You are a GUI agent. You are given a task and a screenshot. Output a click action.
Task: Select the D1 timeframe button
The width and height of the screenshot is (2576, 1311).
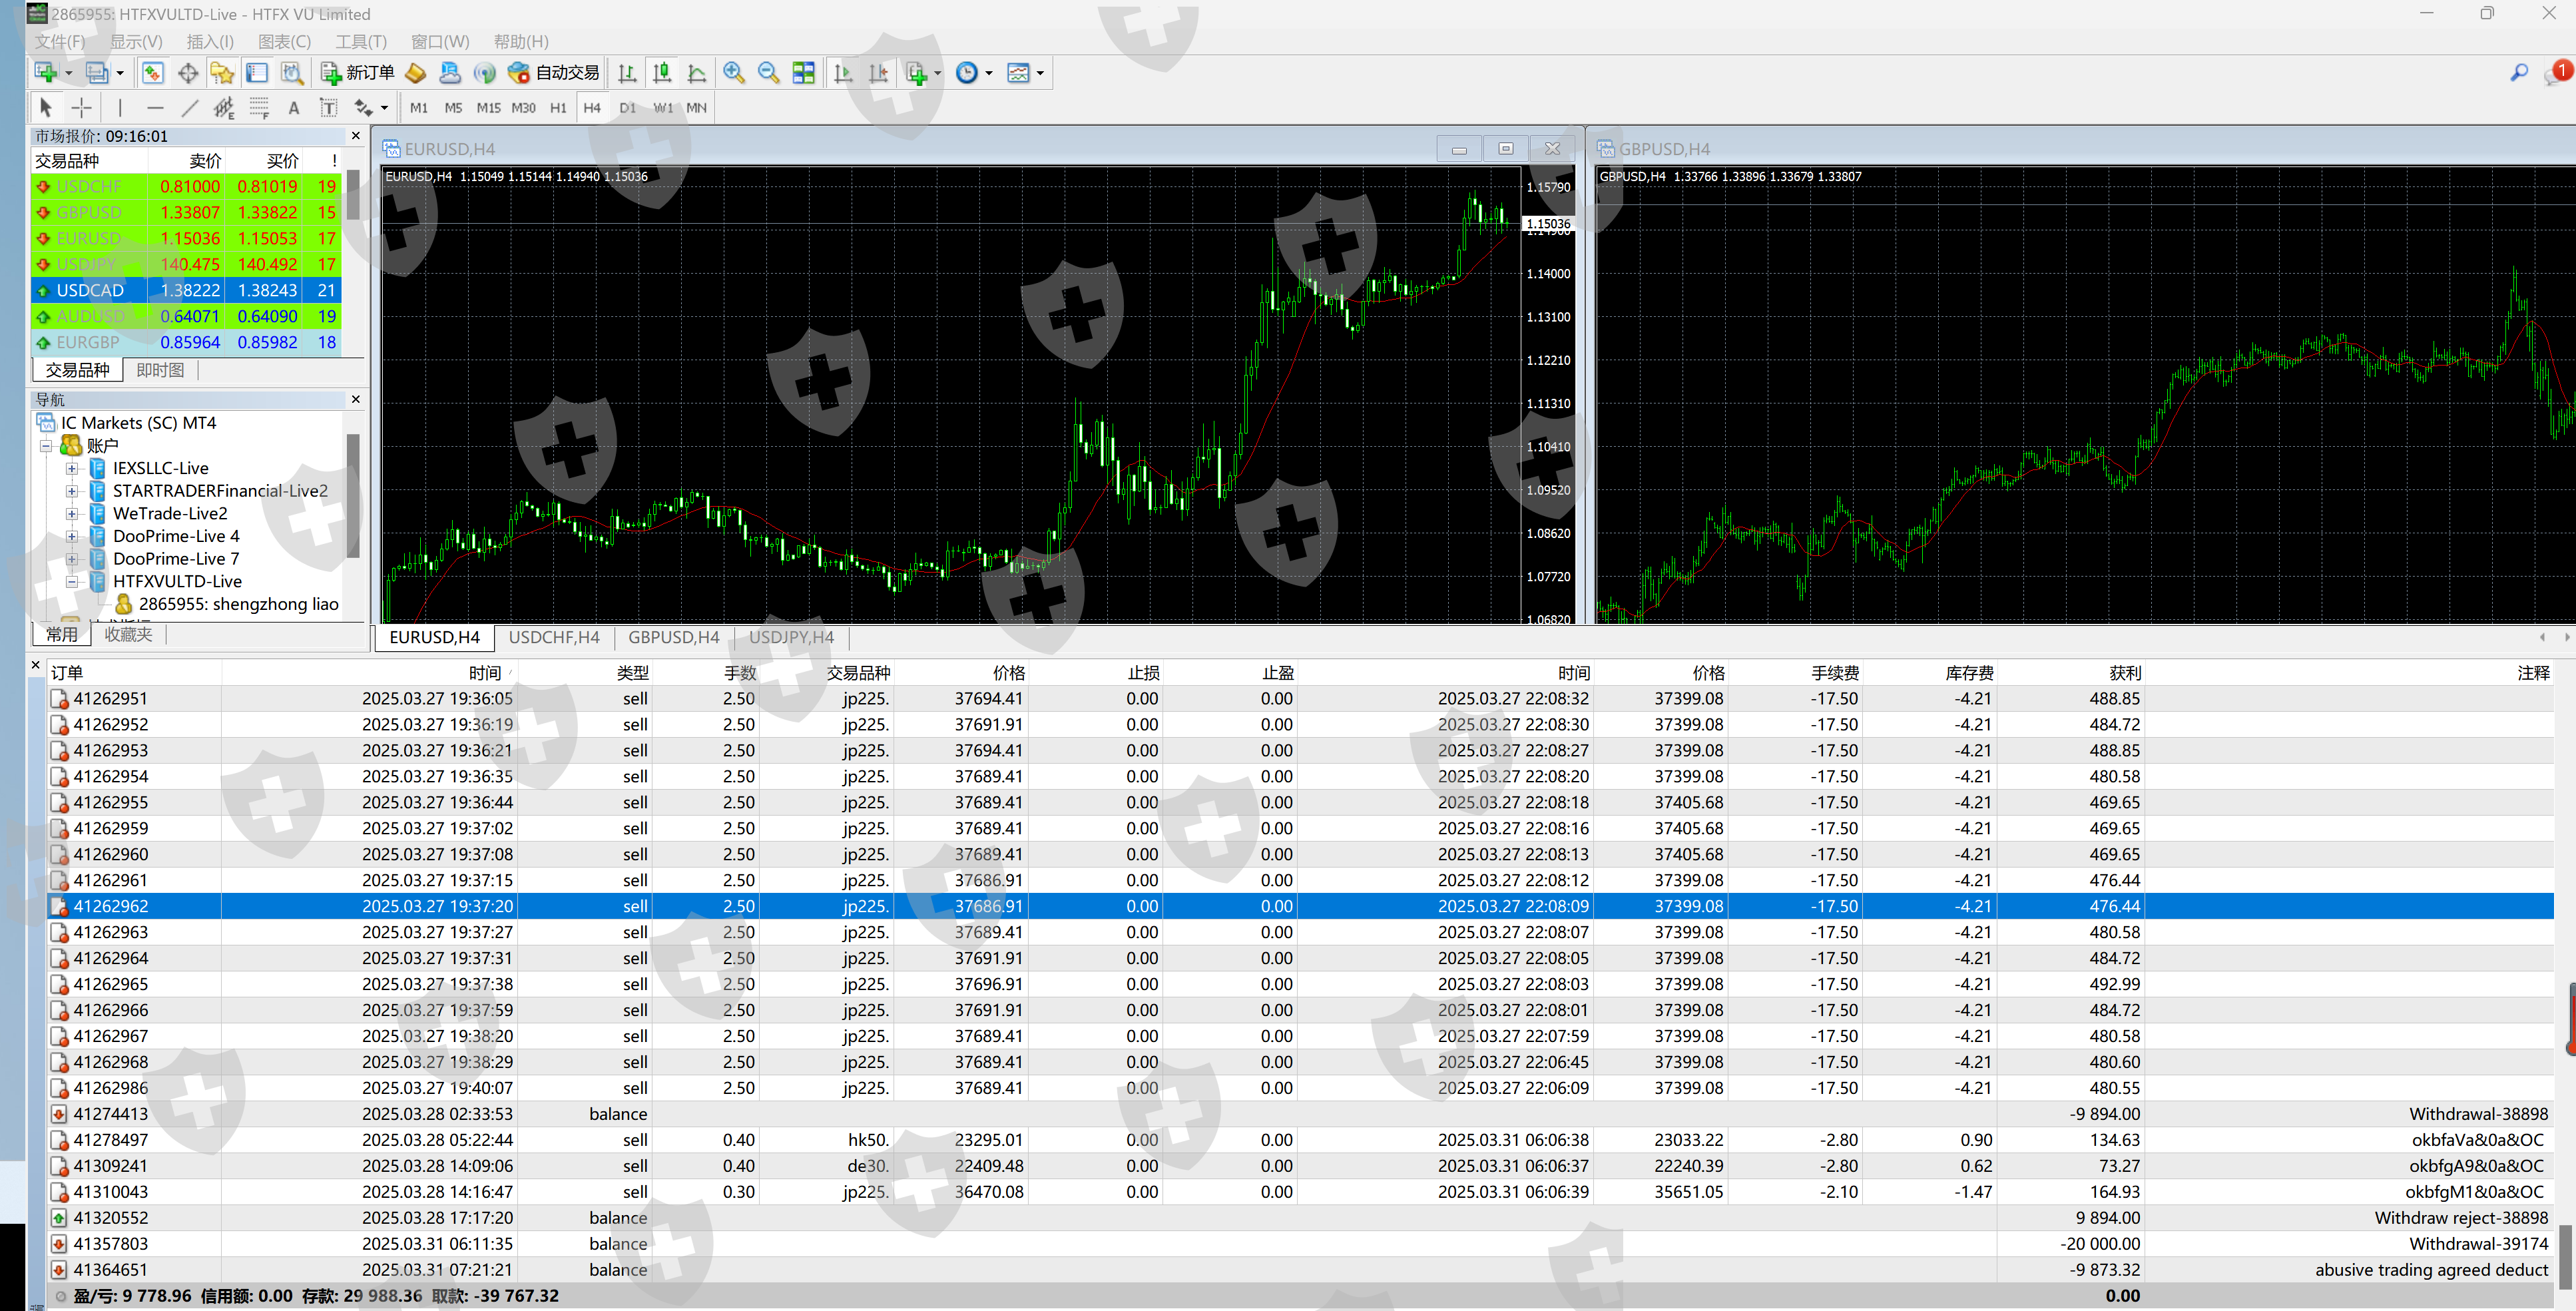627,108
